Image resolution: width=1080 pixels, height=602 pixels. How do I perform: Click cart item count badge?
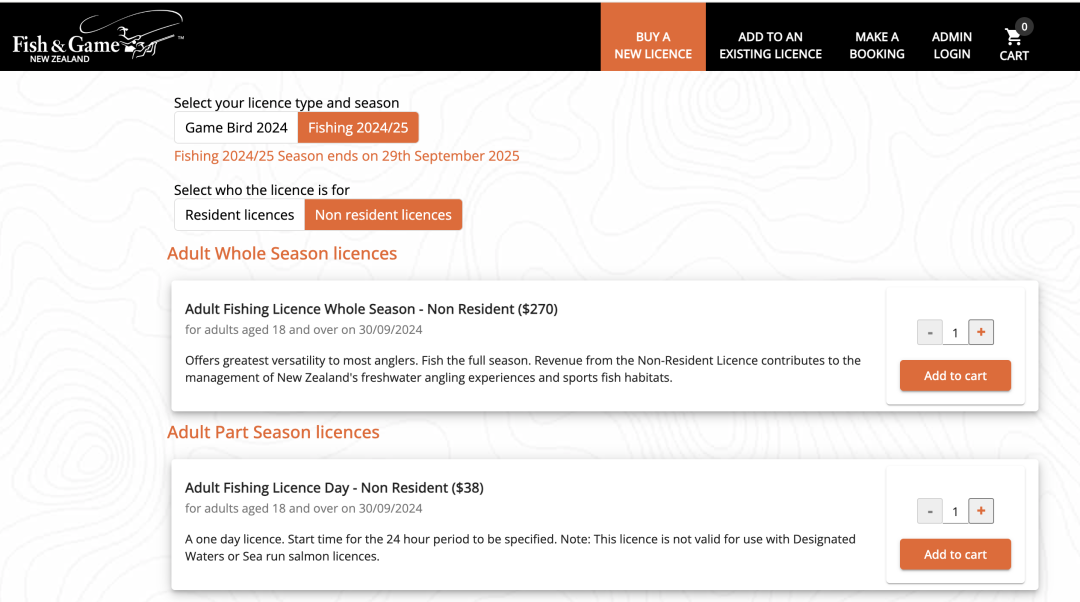pyautogui.click(x=1024, y=27)
